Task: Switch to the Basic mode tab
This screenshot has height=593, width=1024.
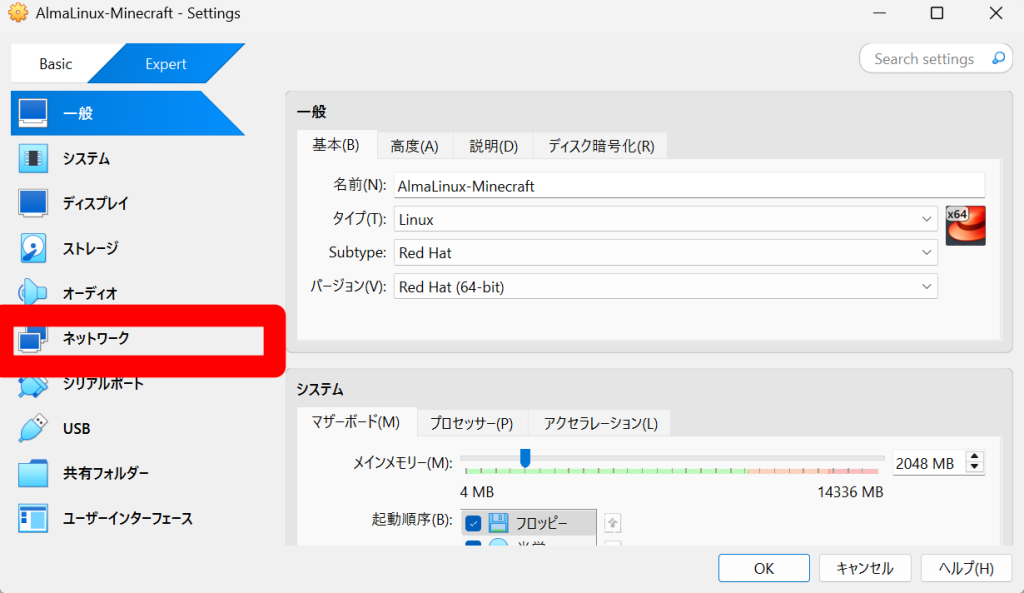Action: pos(56,64)
